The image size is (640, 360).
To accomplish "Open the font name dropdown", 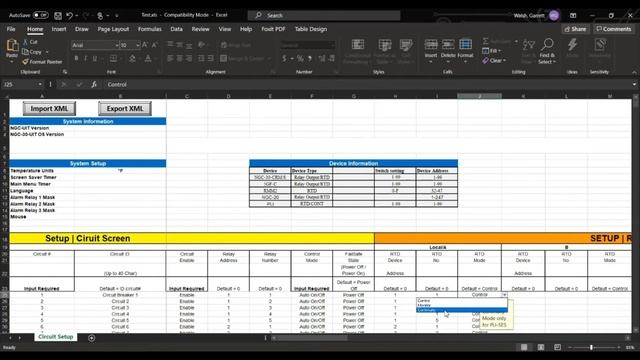I will tap(116, 45).
